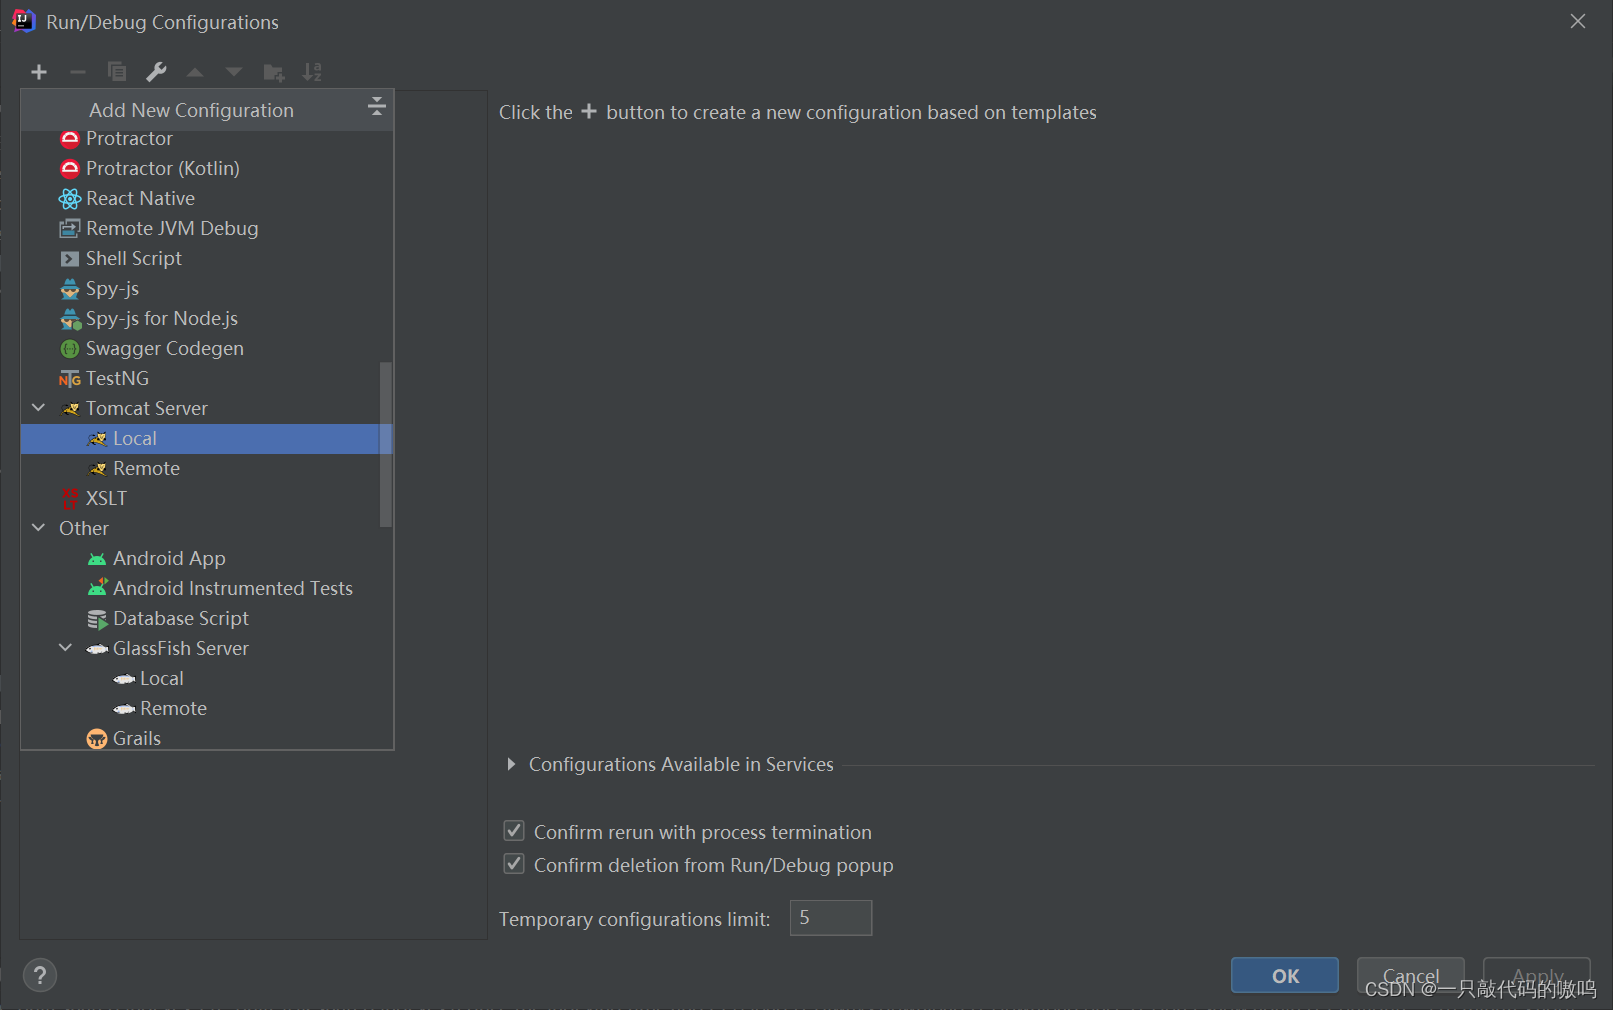Select the Swagger Codegen label
Screen dimensions: 1613x1010
click(x=165, y=349)
